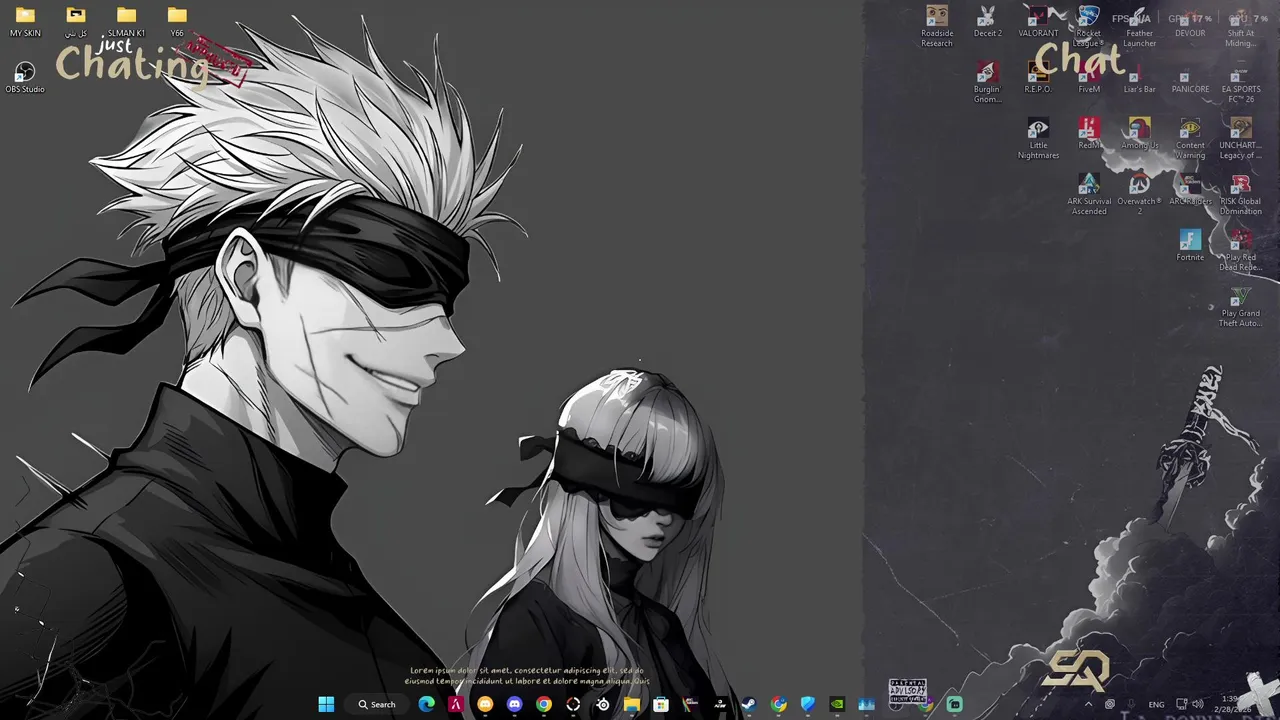
Task: Open Windows Security shield on the taskbar
Action: 808,704
